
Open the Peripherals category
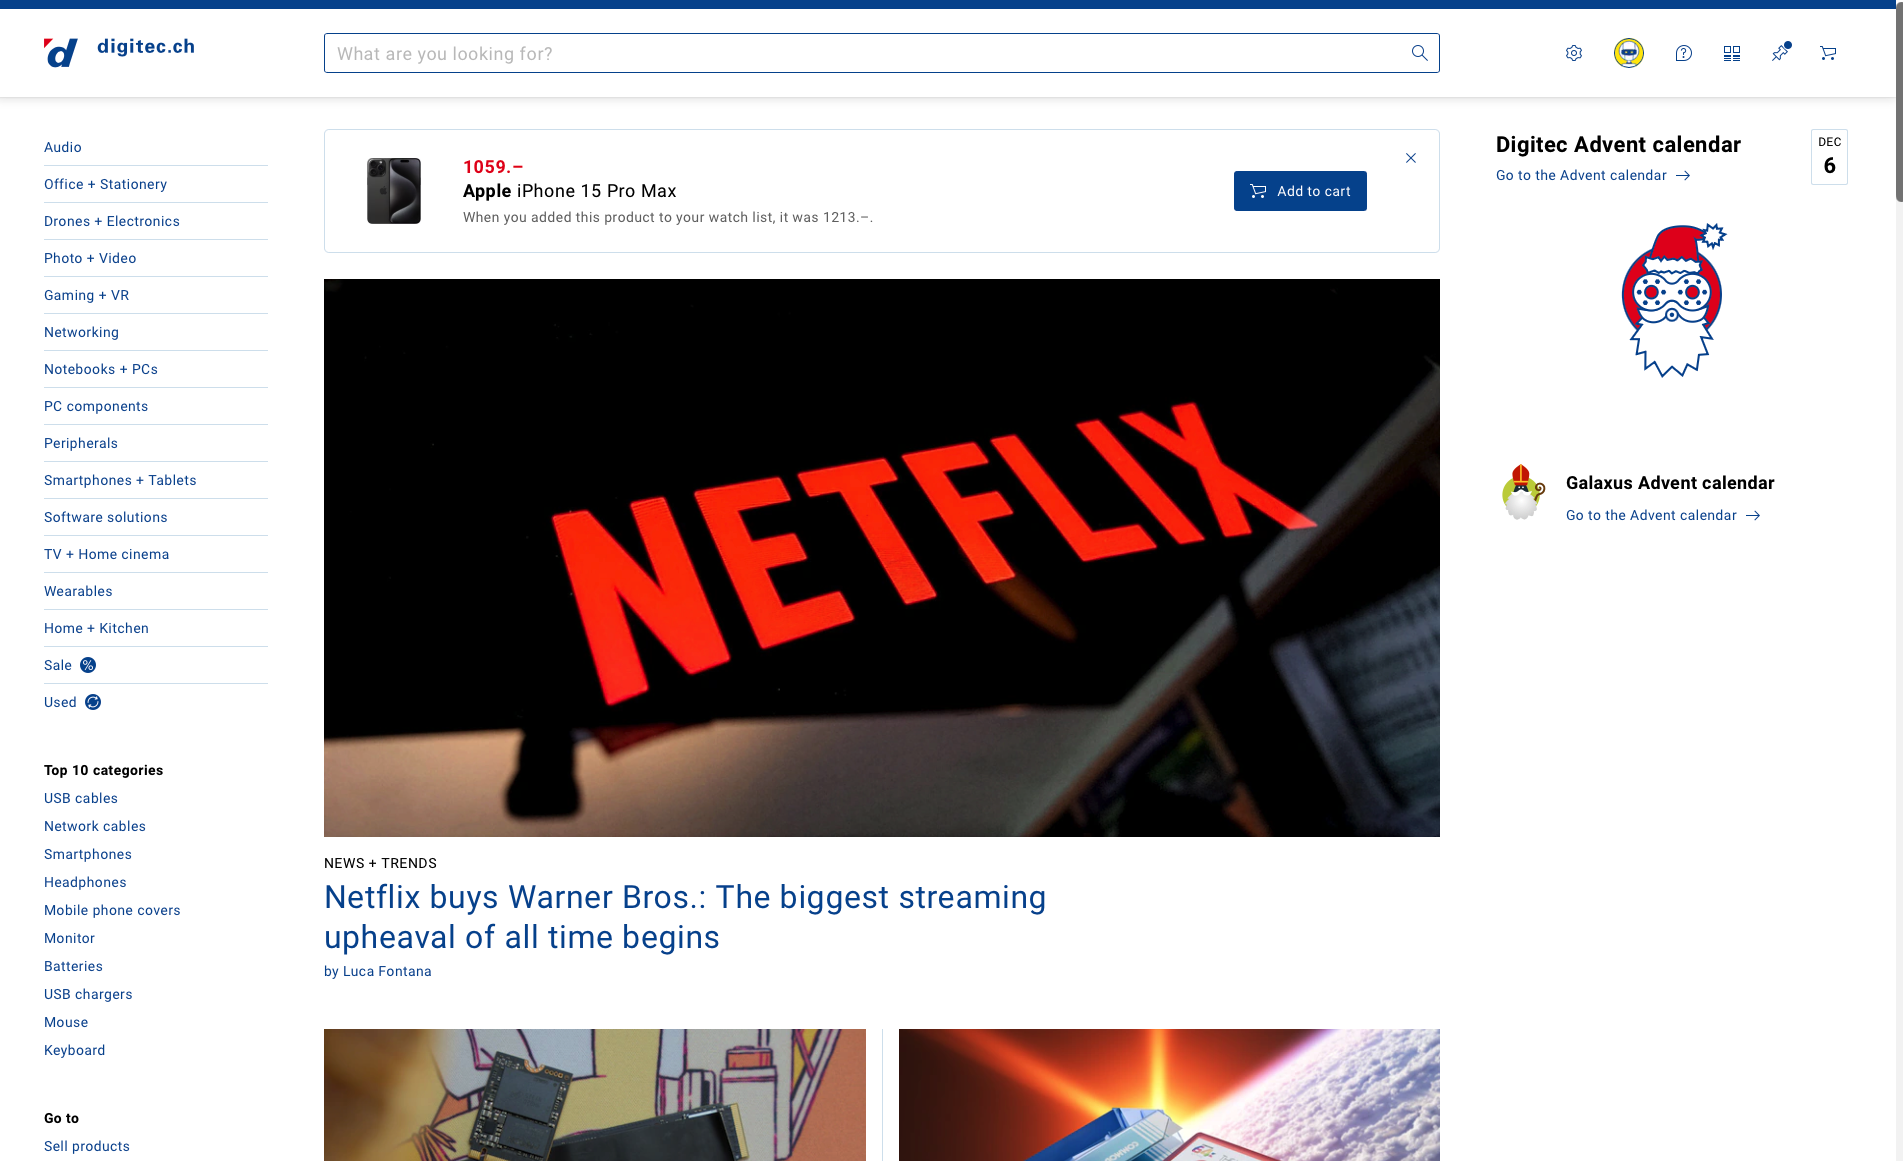pyautogui.click(x=81, y=443)
